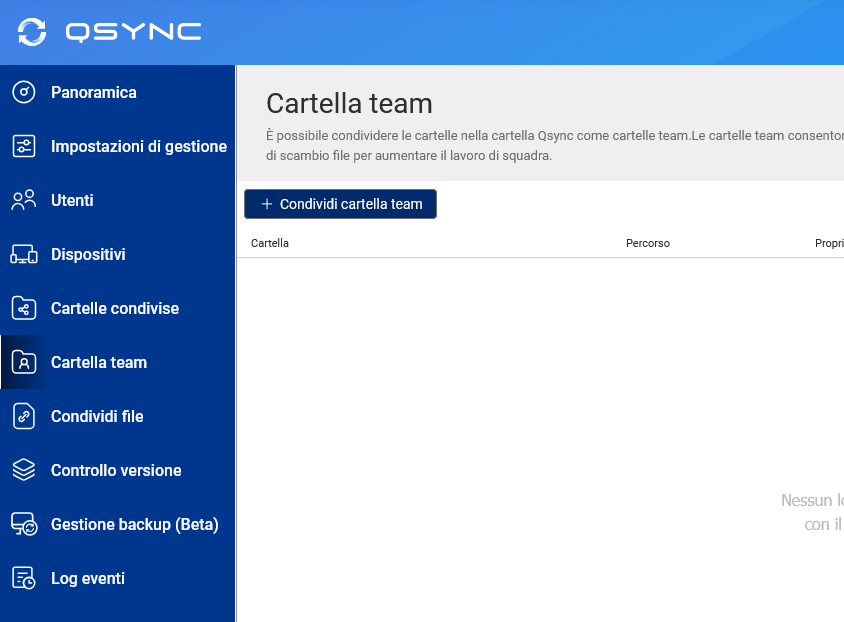Click the Log eventi clock-list icon
844x622 pixels.
point(24,579)
